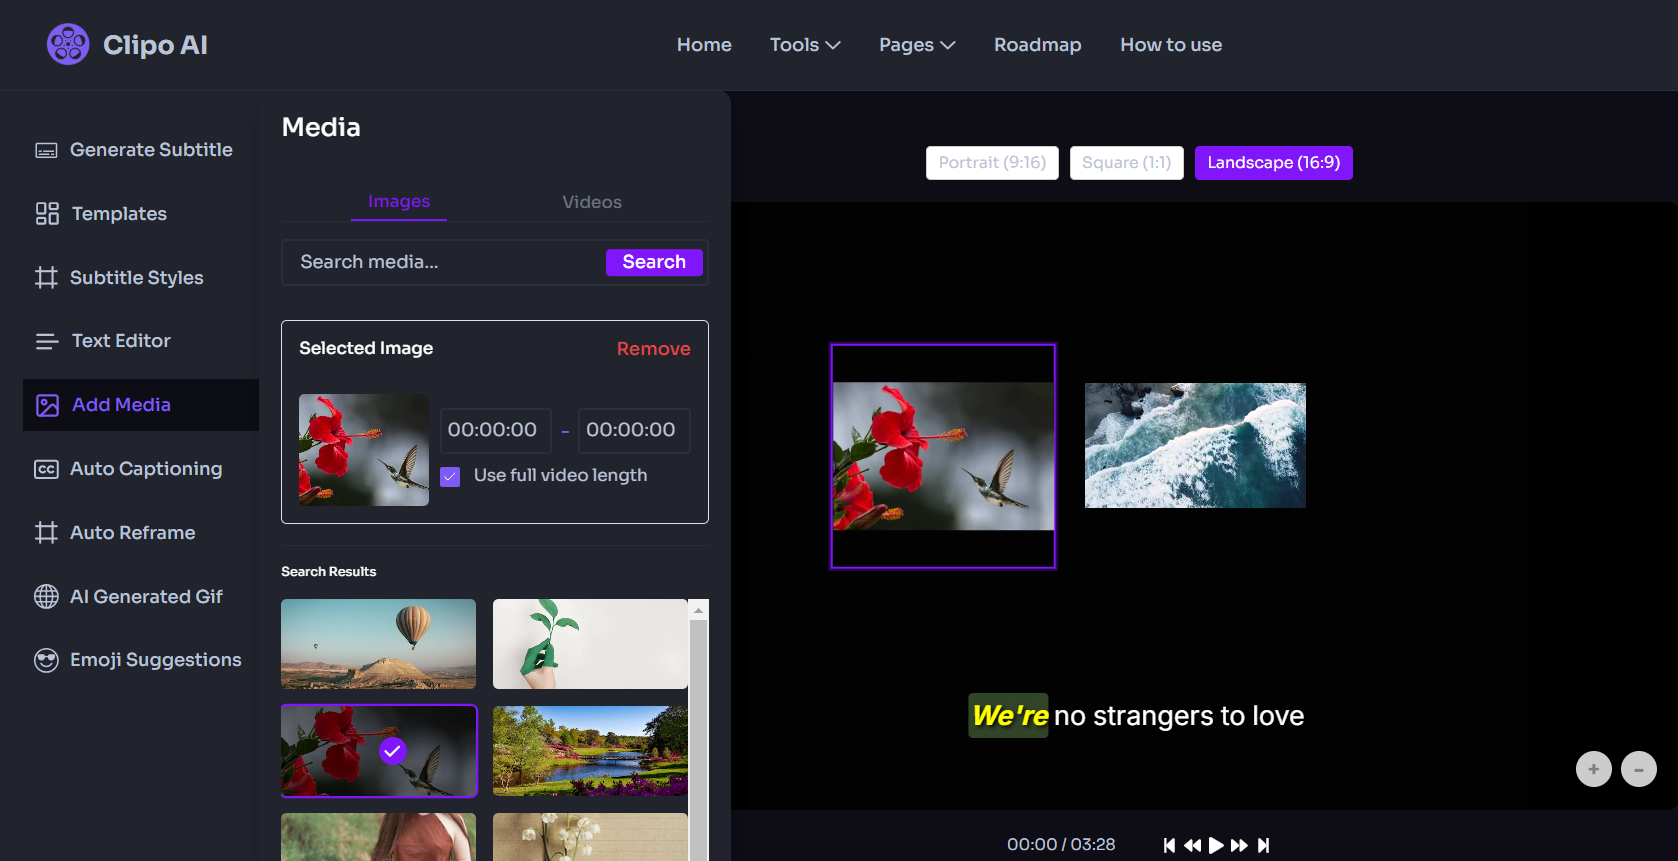Switch to the Images tab

399,201
